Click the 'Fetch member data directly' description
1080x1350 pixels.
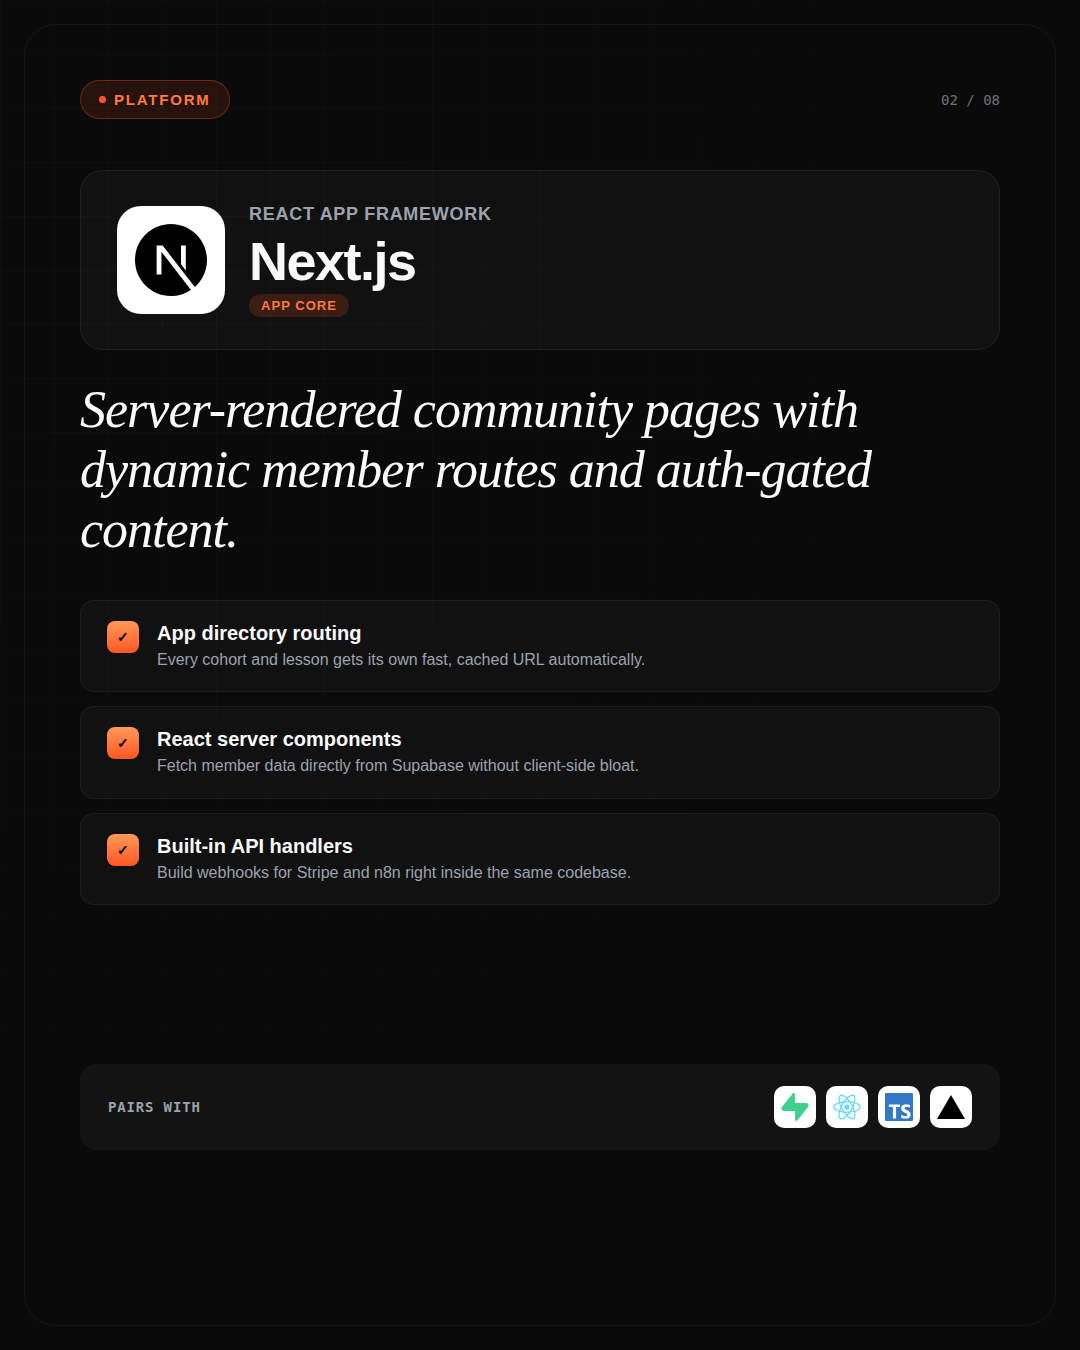point(398,766)
